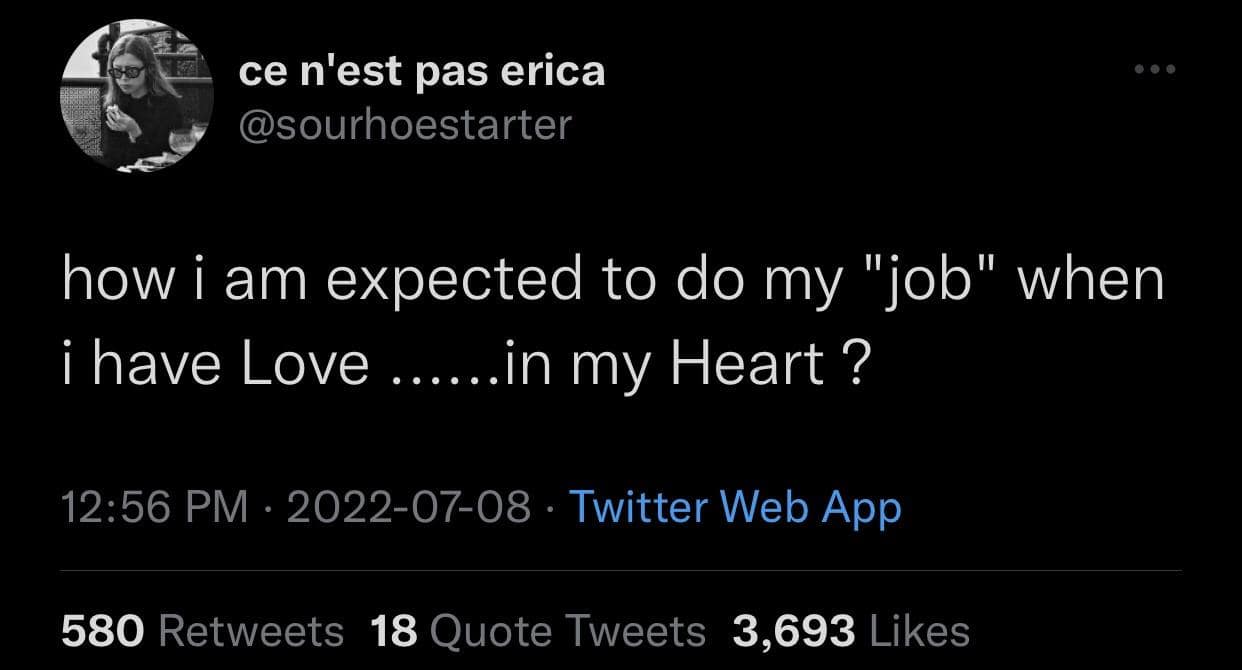Click the 12:56 PM timestamp

point(154,507)
